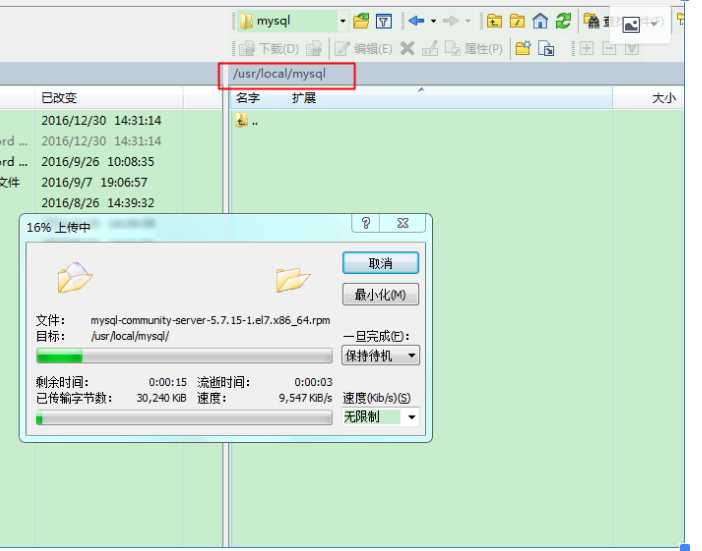Click the select files plus icon
Image resolution: width=702 pixels, height=551 pixels.
(586, 48)
